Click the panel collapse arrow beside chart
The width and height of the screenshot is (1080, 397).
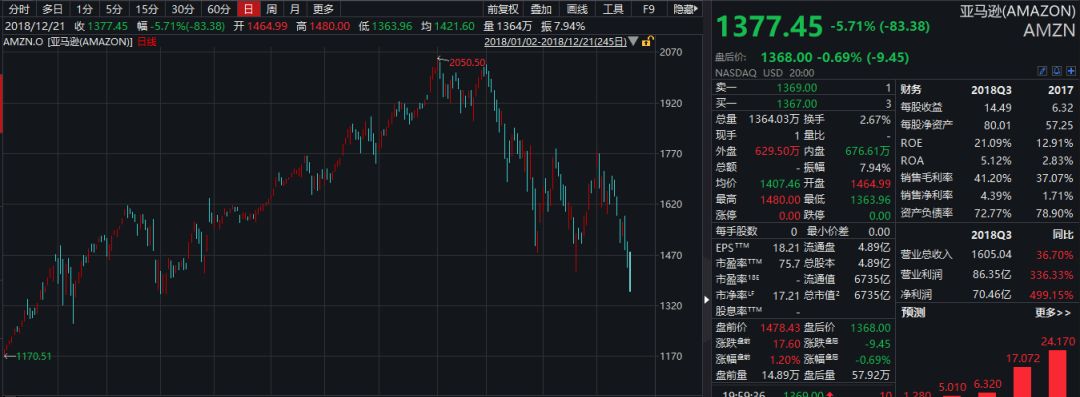point(706,299)
